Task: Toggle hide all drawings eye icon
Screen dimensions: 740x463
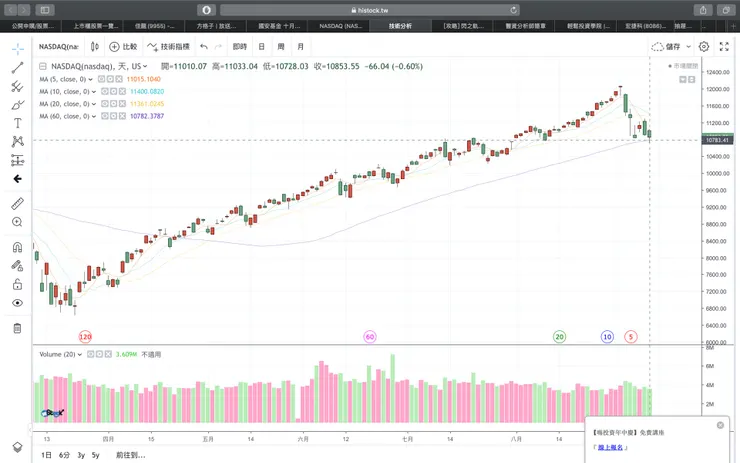Action: pos(17,303)
